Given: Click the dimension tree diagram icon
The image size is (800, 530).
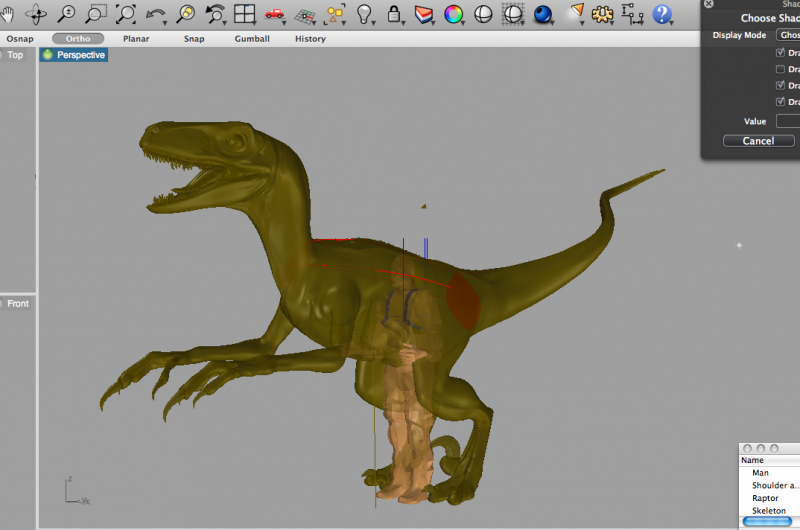Looking at the screenshot, I should pyautogui.click(x=632, y=14).
